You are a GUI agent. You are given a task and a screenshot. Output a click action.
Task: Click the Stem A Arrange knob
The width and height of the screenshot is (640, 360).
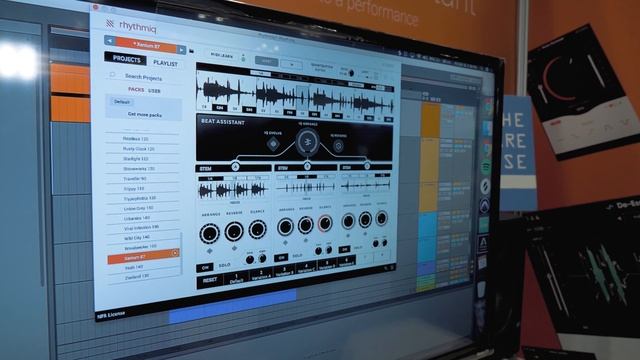tap(209, 233)
